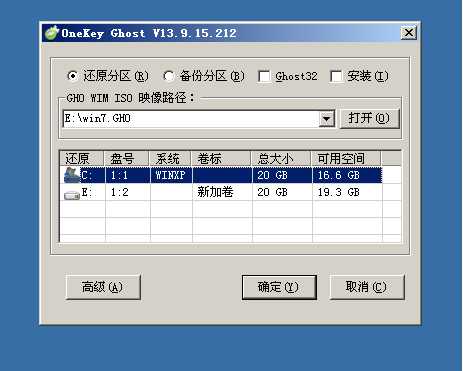
Task: Click the Windows system drive icon for C:
Action: (72, 175)
